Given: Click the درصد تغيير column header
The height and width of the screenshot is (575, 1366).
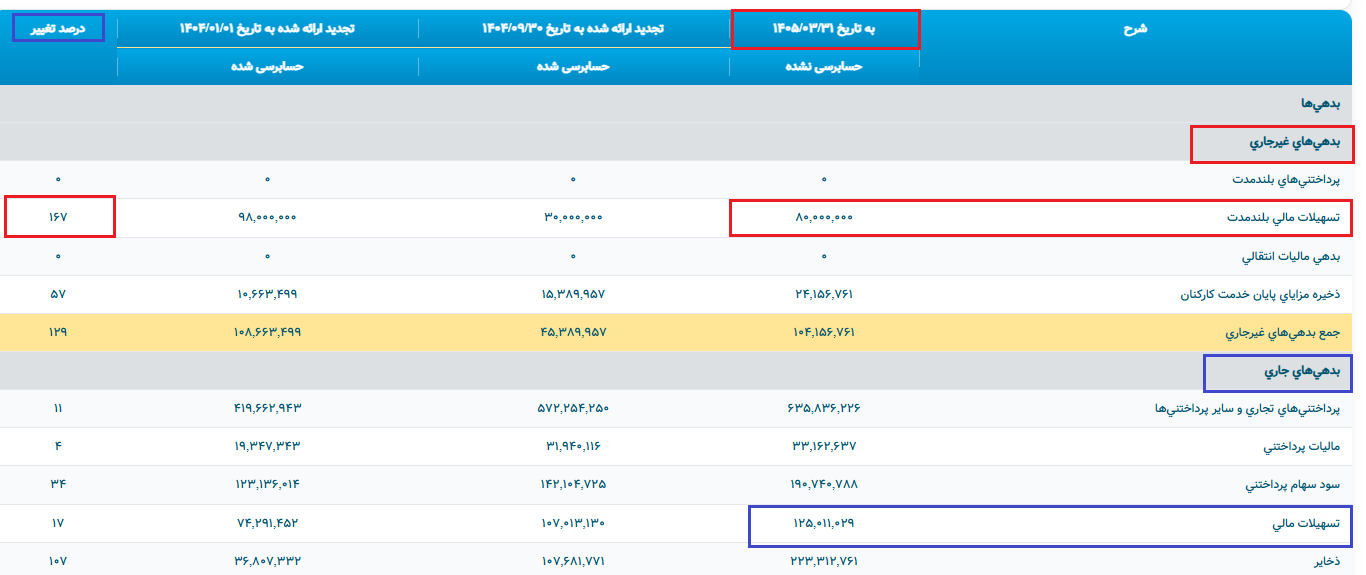Looking at the screenshot, I should [x=56, y=28].
